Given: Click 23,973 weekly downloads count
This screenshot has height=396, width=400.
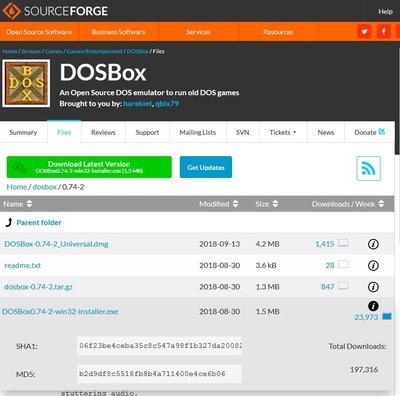Looking at the screenshot, I should click(x=366, y=317).
